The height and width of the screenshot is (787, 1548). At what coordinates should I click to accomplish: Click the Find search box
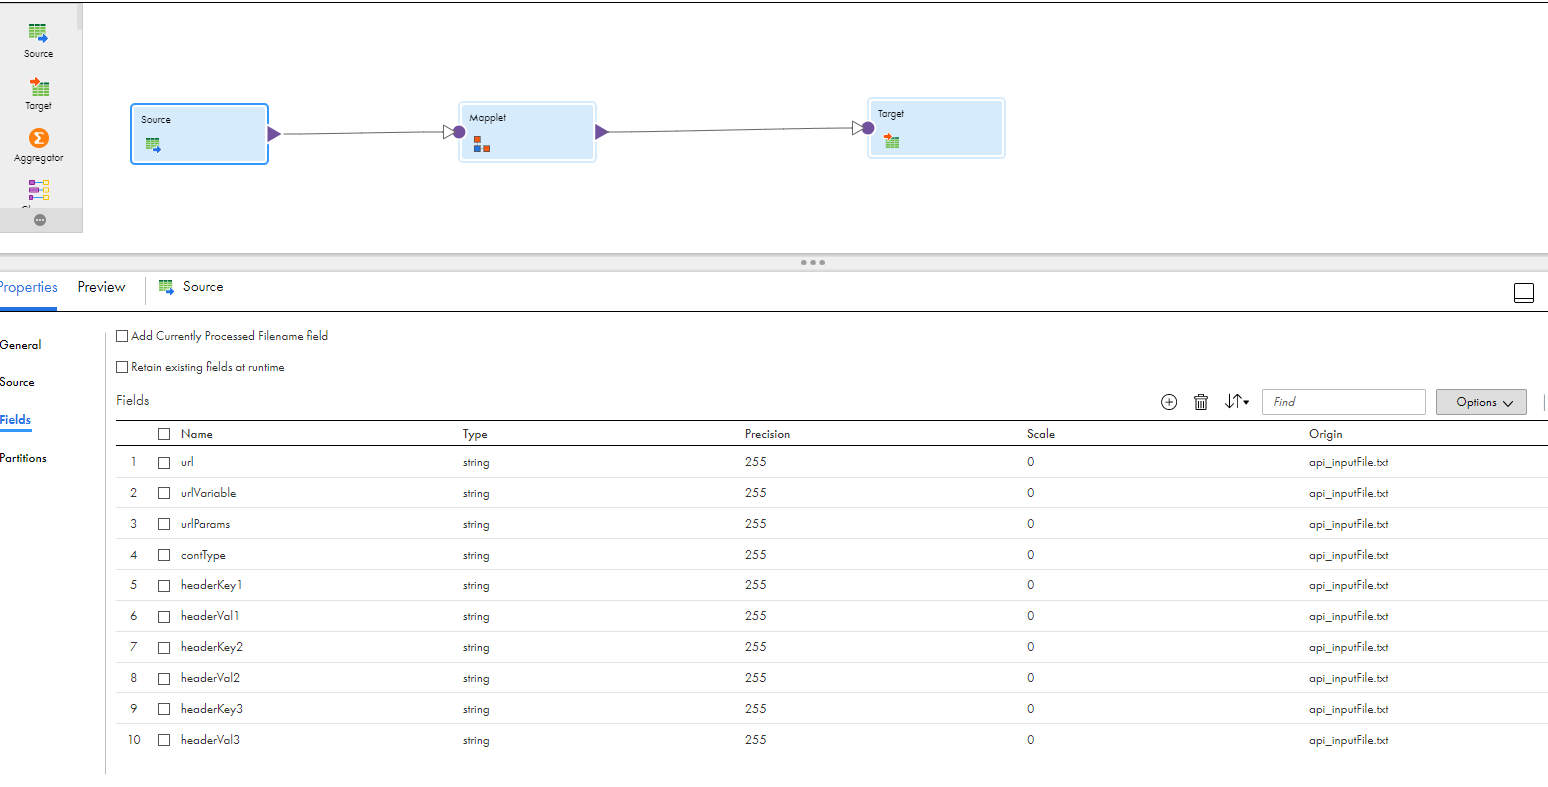[x=1343, y=402]
